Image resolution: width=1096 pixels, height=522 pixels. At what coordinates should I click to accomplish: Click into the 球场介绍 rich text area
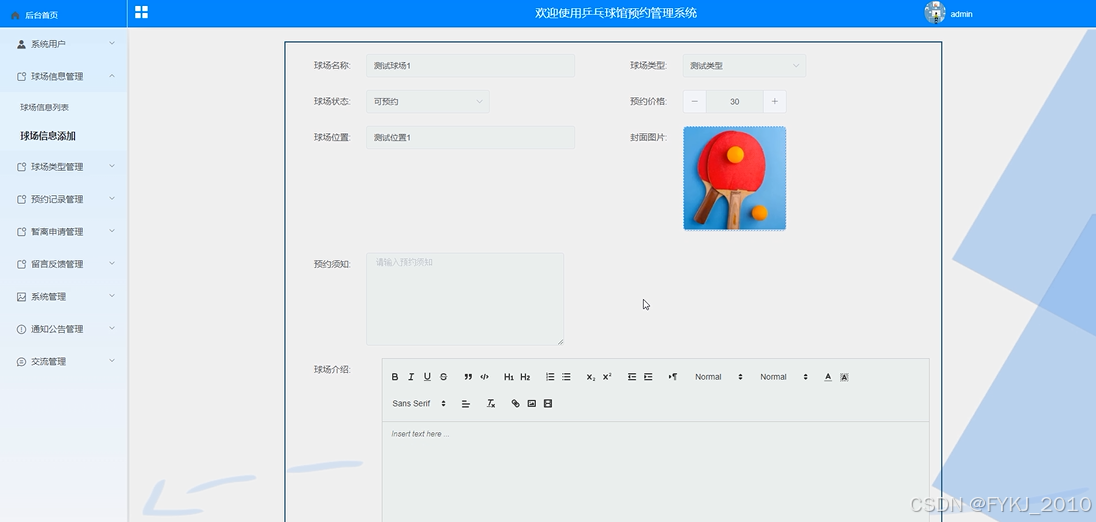point(656,472)
